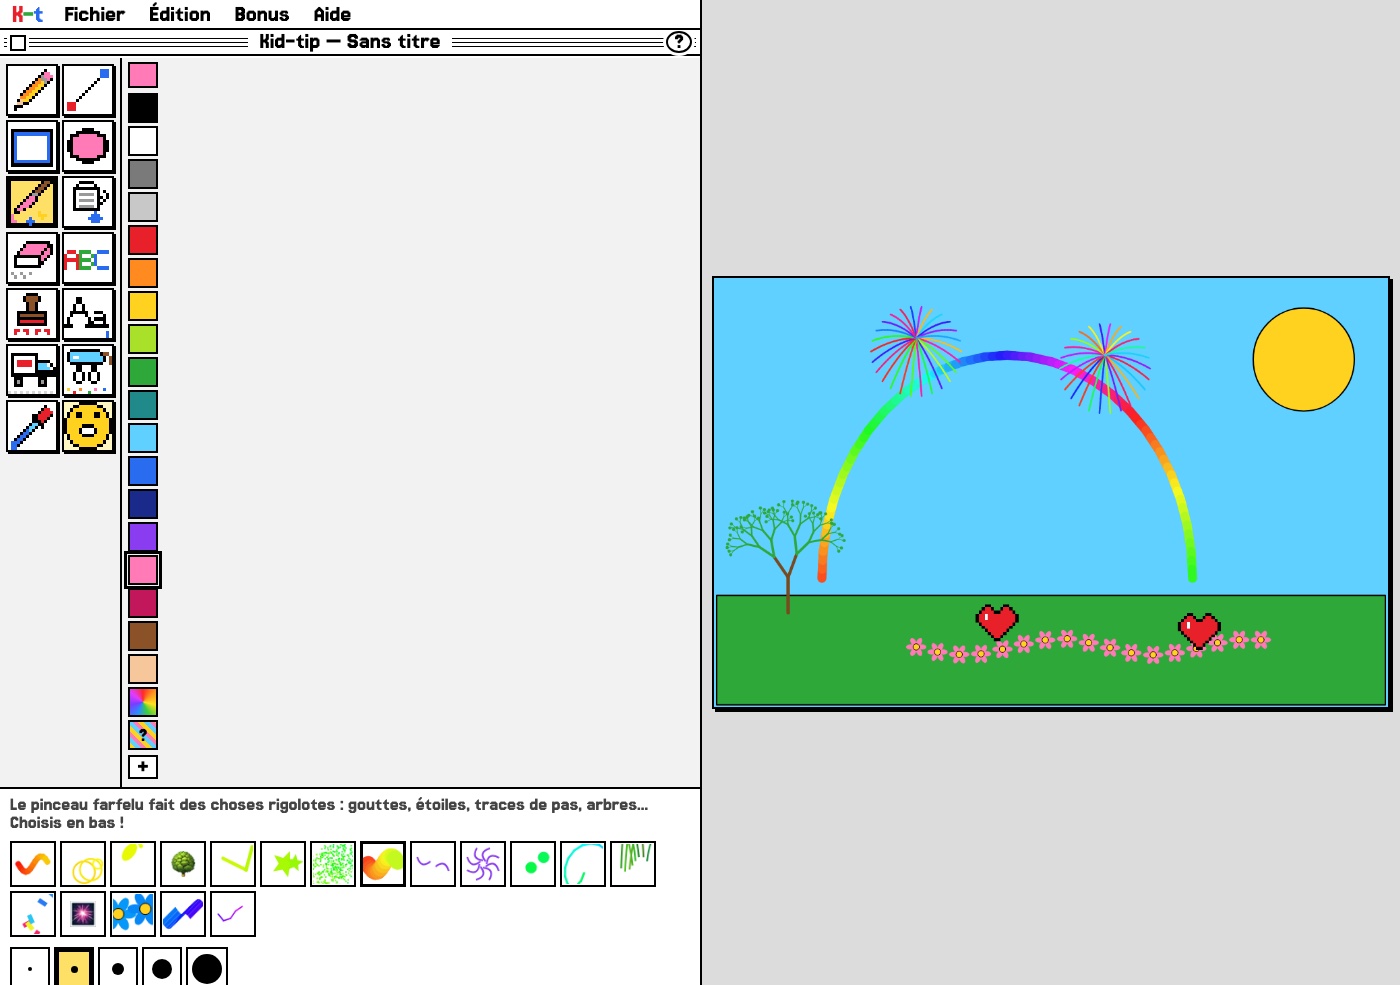Pick the firework burst brush option

[83, 914]
